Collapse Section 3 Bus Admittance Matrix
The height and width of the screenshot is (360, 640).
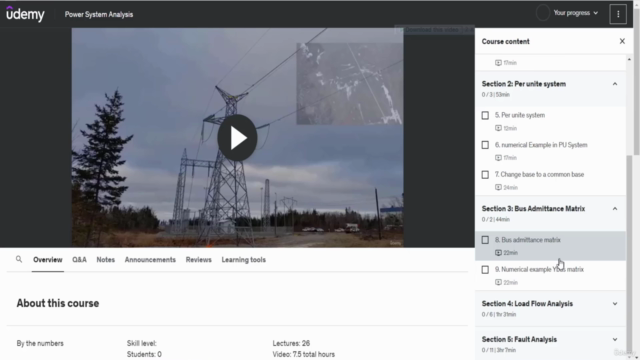615,209
